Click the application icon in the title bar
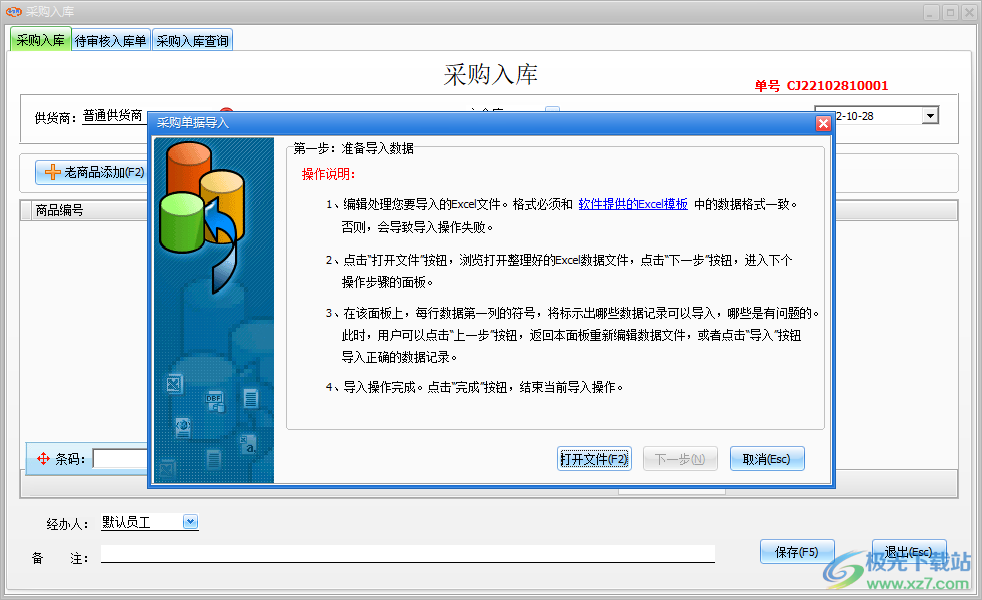The image size is (982, 600). point(14,11)
